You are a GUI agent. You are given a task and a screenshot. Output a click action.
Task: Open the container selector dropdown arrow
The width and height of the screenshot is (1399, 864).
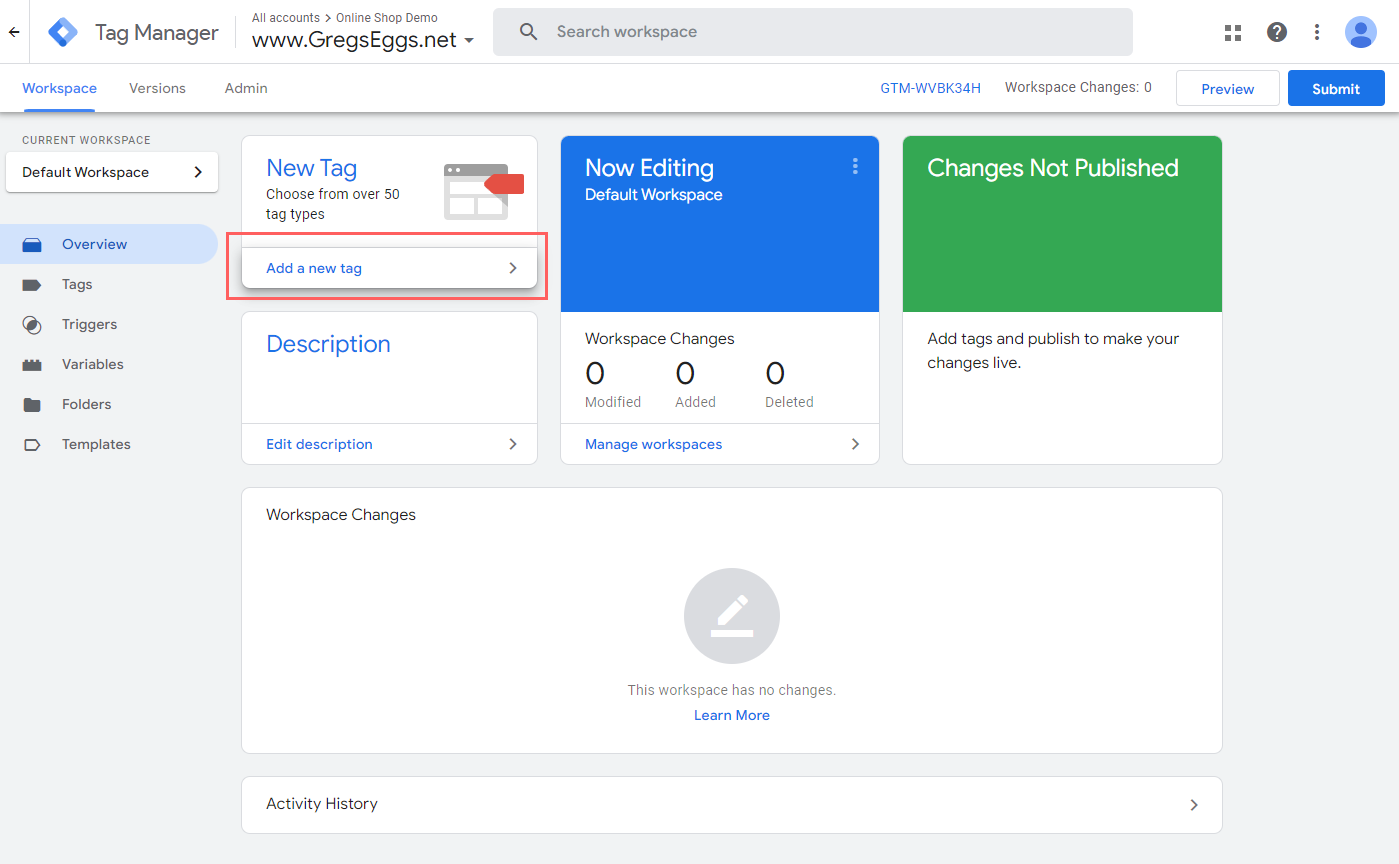[469, 41]
